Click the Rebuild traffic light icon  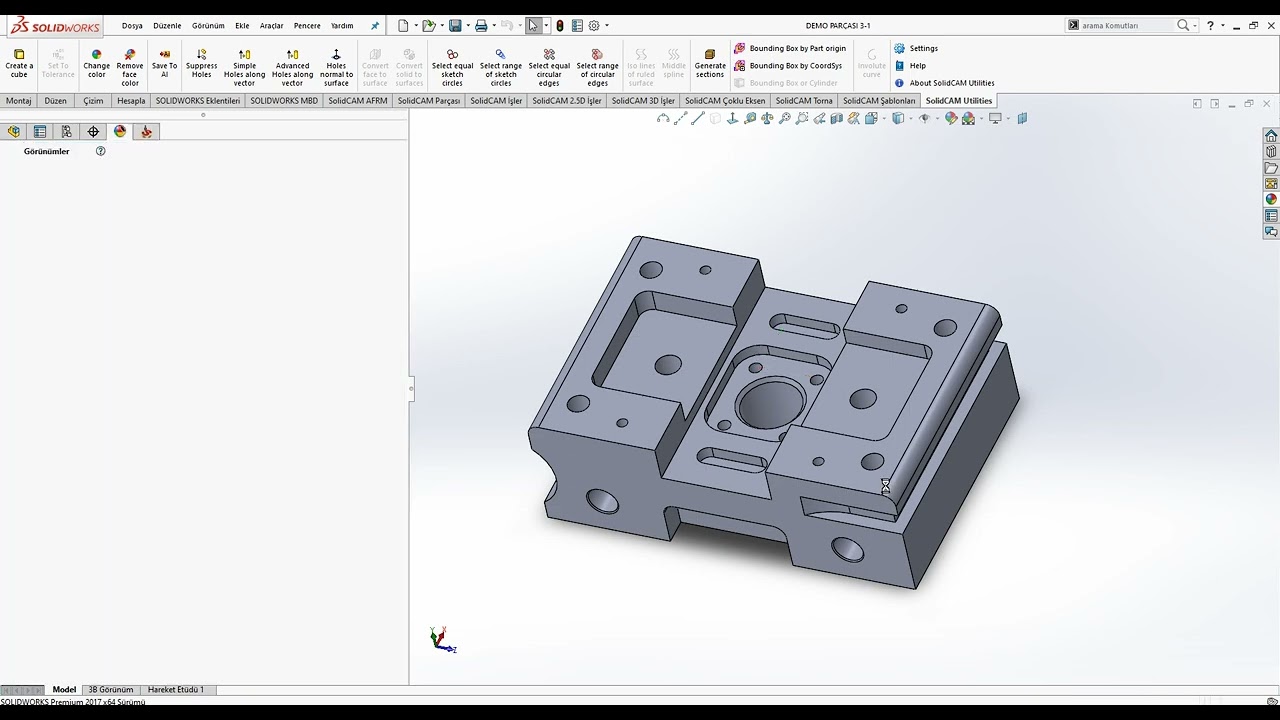(560, 26)
